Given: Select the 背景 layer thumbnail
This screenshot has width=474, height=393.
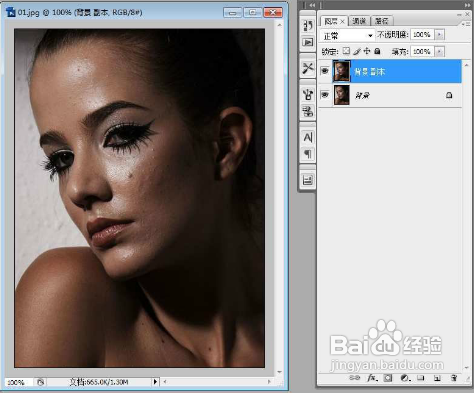Looking at the screenshot, I should pos(342,95).
